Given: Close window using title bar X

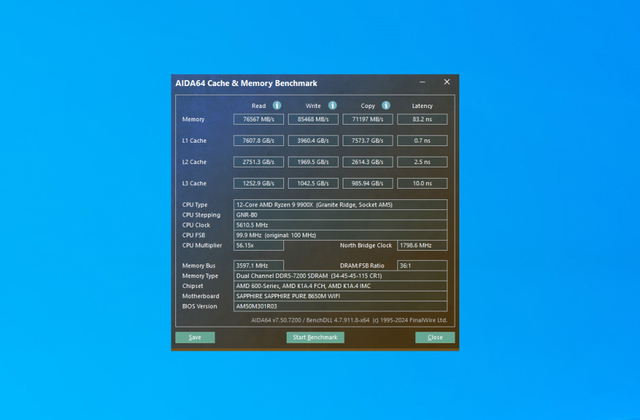Looking at the screenshot, I should coord(447,82).
